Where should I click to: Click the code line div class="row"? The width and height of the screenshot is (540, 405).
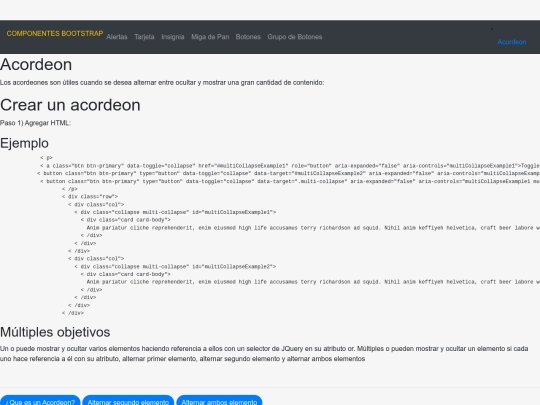[90, 197]
